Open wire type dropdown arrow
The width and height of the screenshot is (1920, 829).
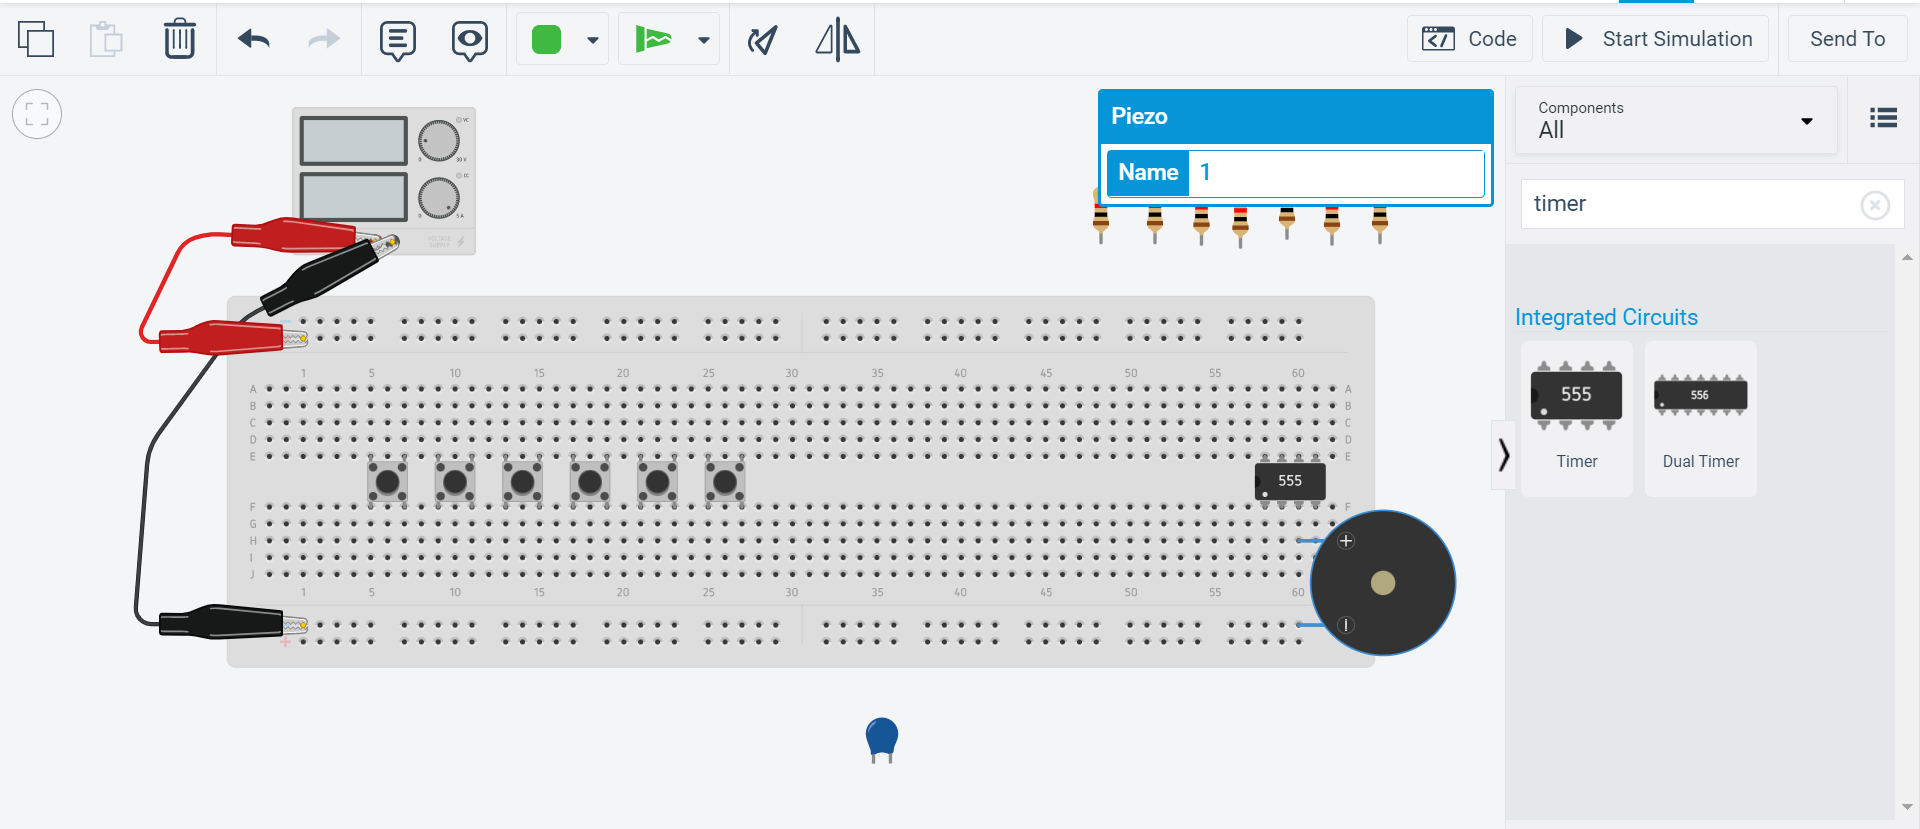point(704,40)
